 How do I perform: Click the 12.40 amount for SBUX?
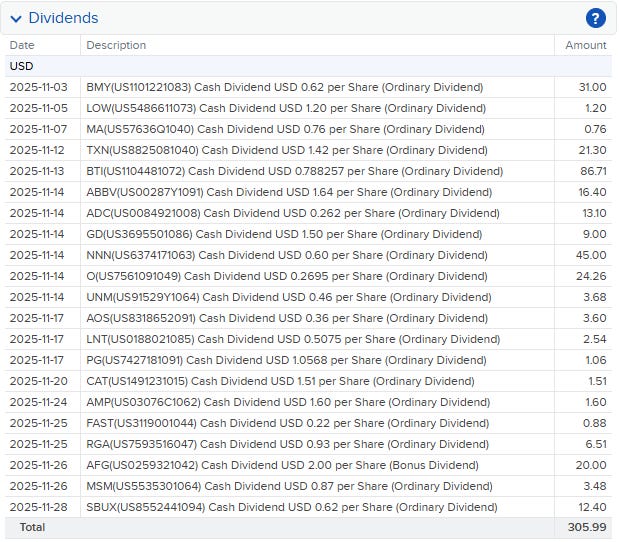(x=593, y=506)
